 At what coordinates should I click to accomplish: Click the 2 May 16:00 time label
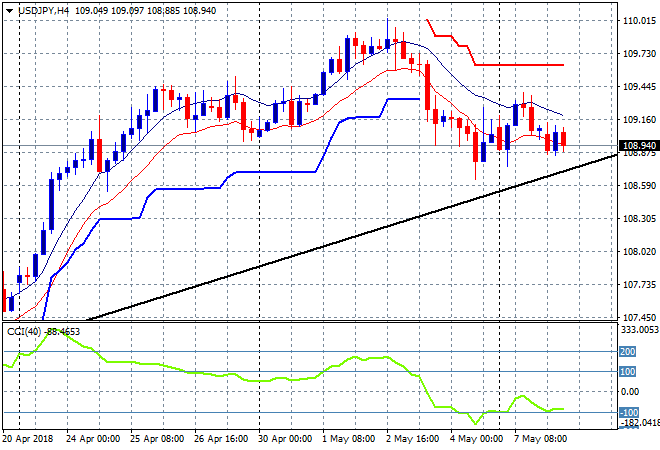tap(412, 439)
